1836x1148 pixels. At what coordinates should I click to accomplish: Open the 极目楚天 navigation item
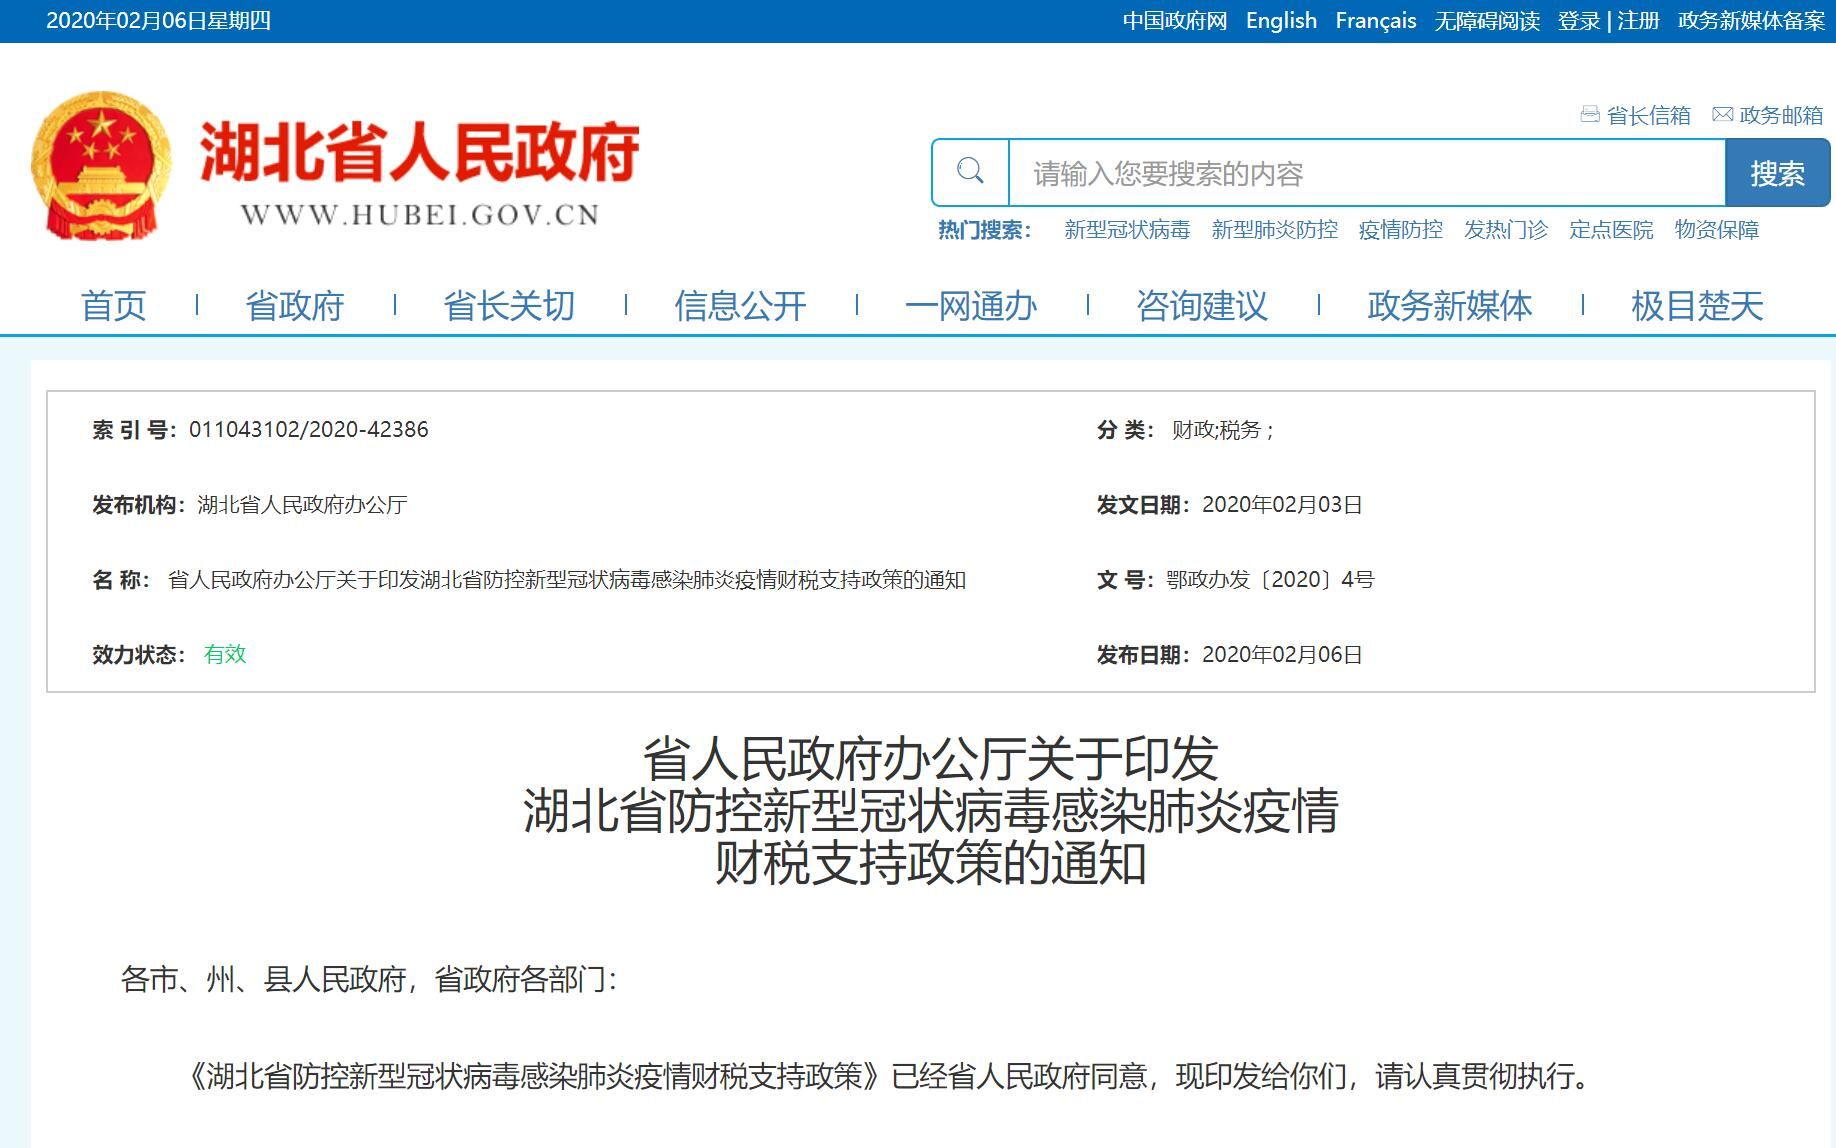[1696, 306]
